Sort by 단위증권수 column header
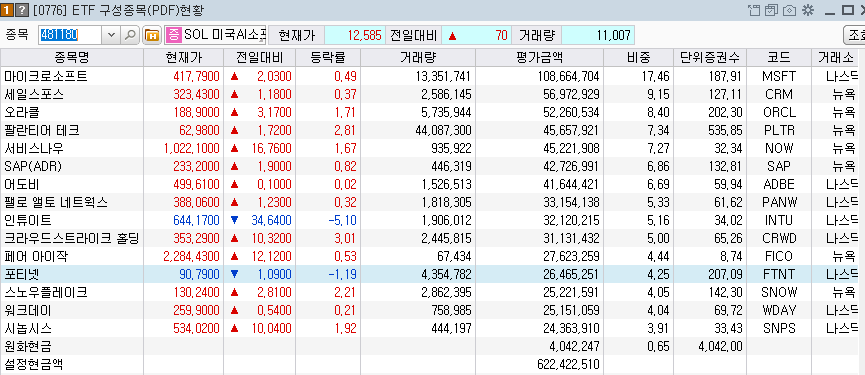 pyautogui.click(x=710, y=57)
